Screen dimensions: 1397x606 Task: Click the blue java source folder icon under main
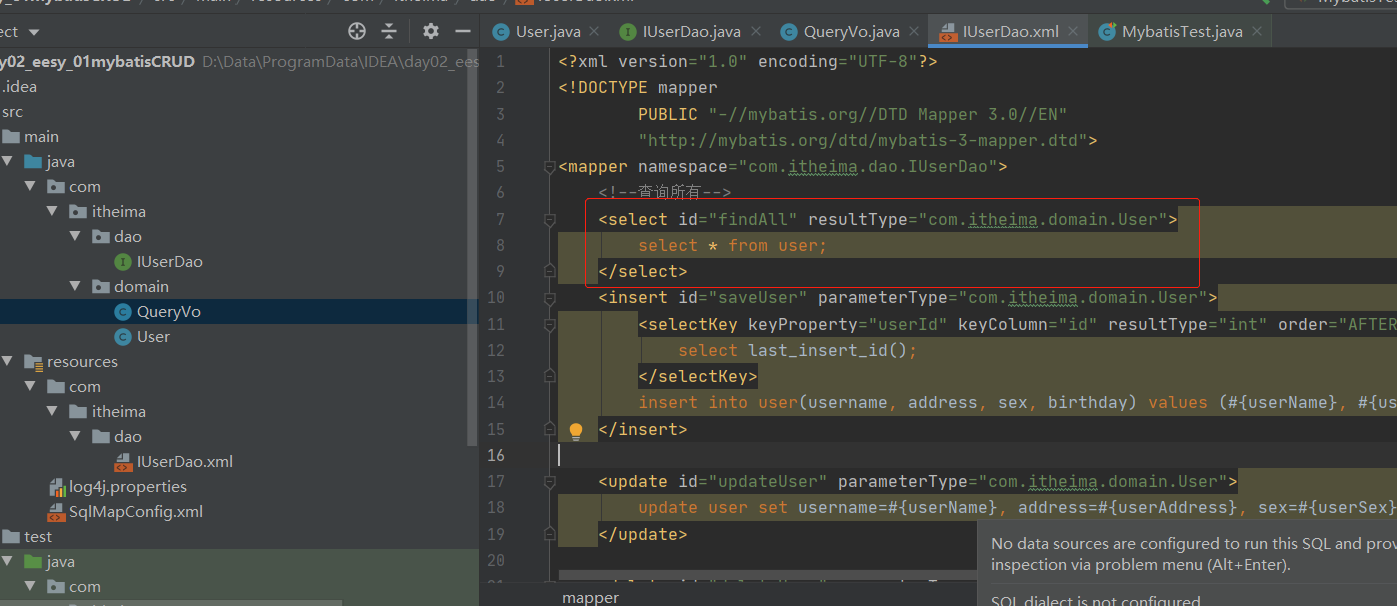tap(33, 162)
